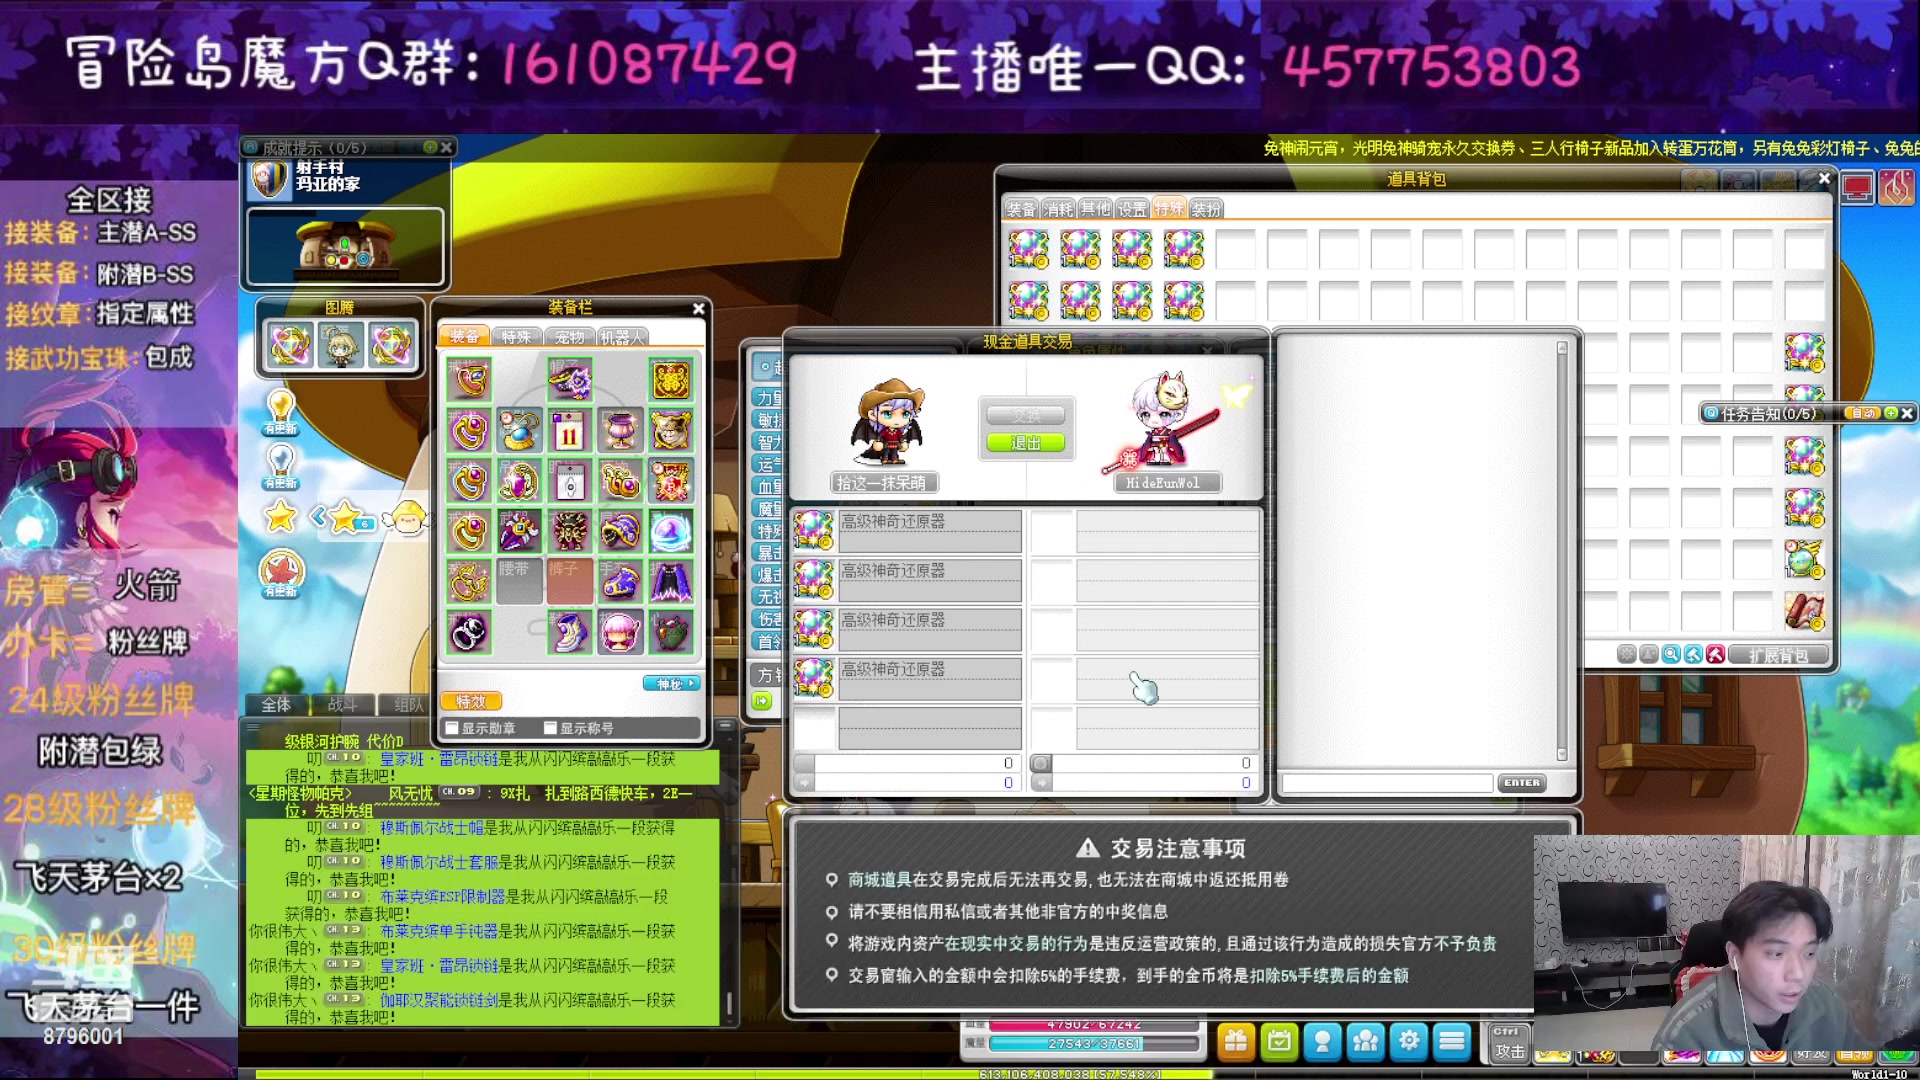Select the hat item in equipment slots
Screen dimensions: 1920x1080
[570, 380]
